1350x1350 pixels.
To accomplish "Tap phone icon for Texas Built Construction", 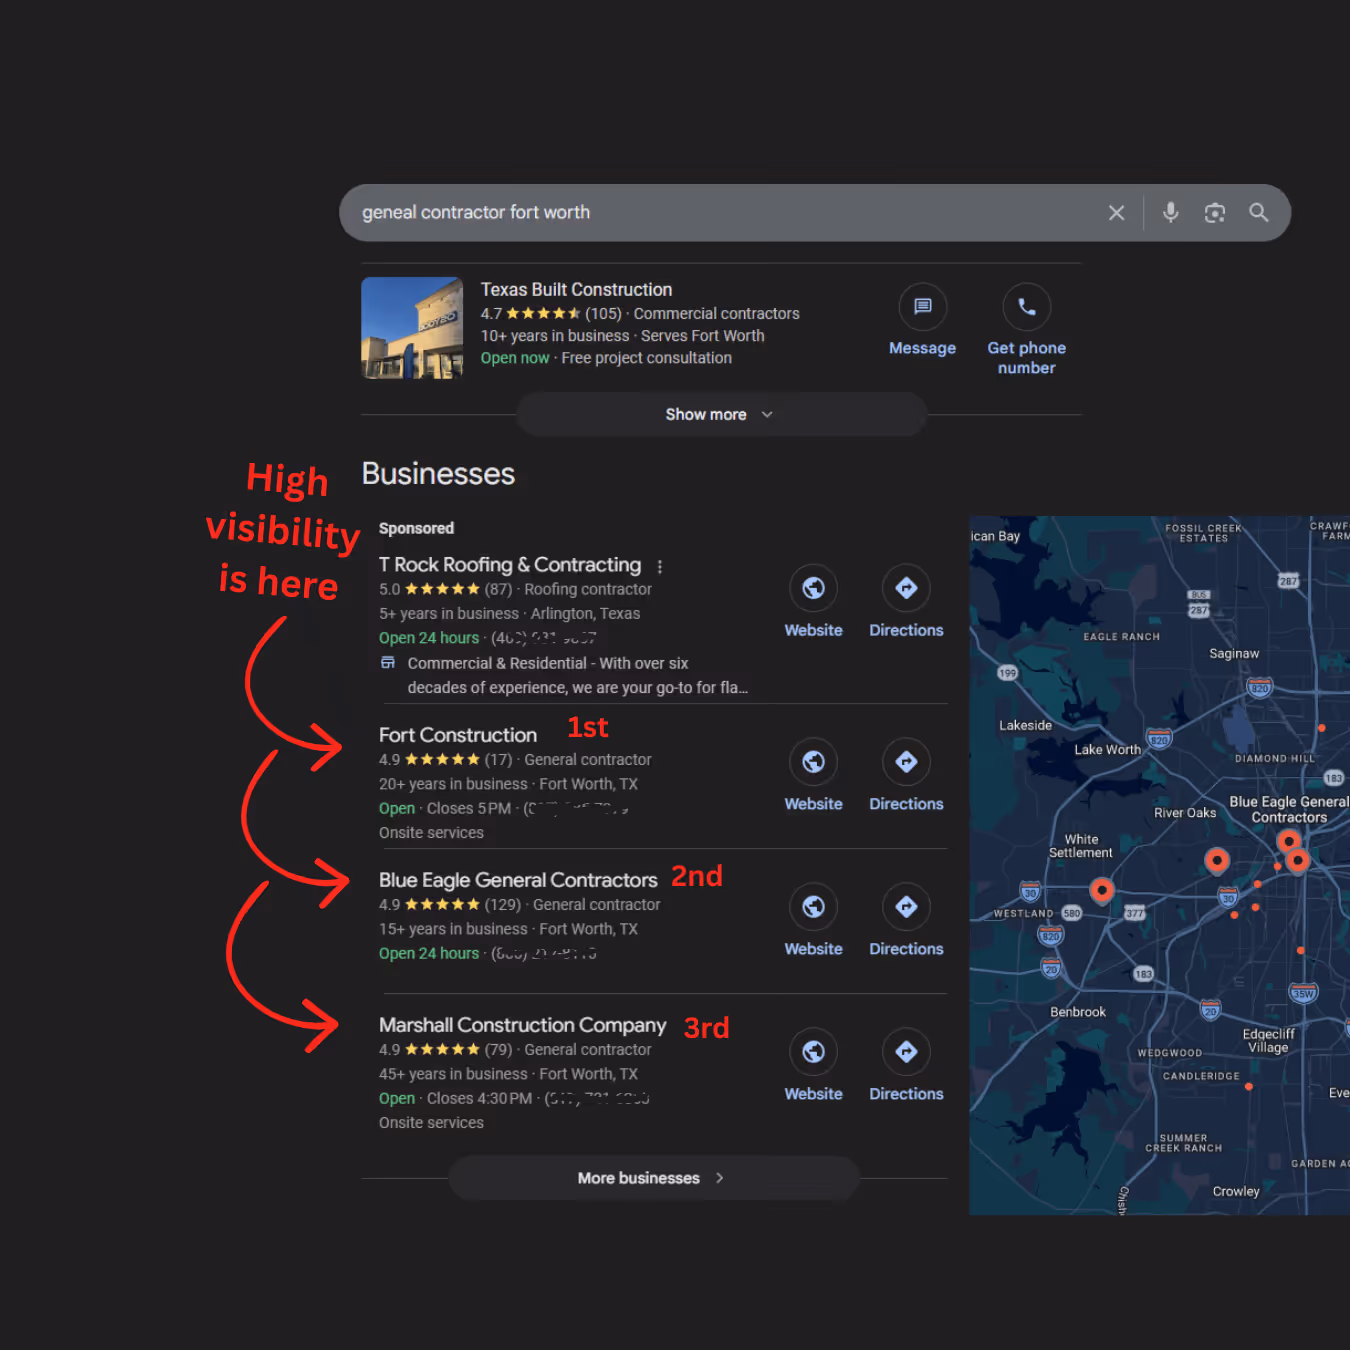I will [1027, 306].
